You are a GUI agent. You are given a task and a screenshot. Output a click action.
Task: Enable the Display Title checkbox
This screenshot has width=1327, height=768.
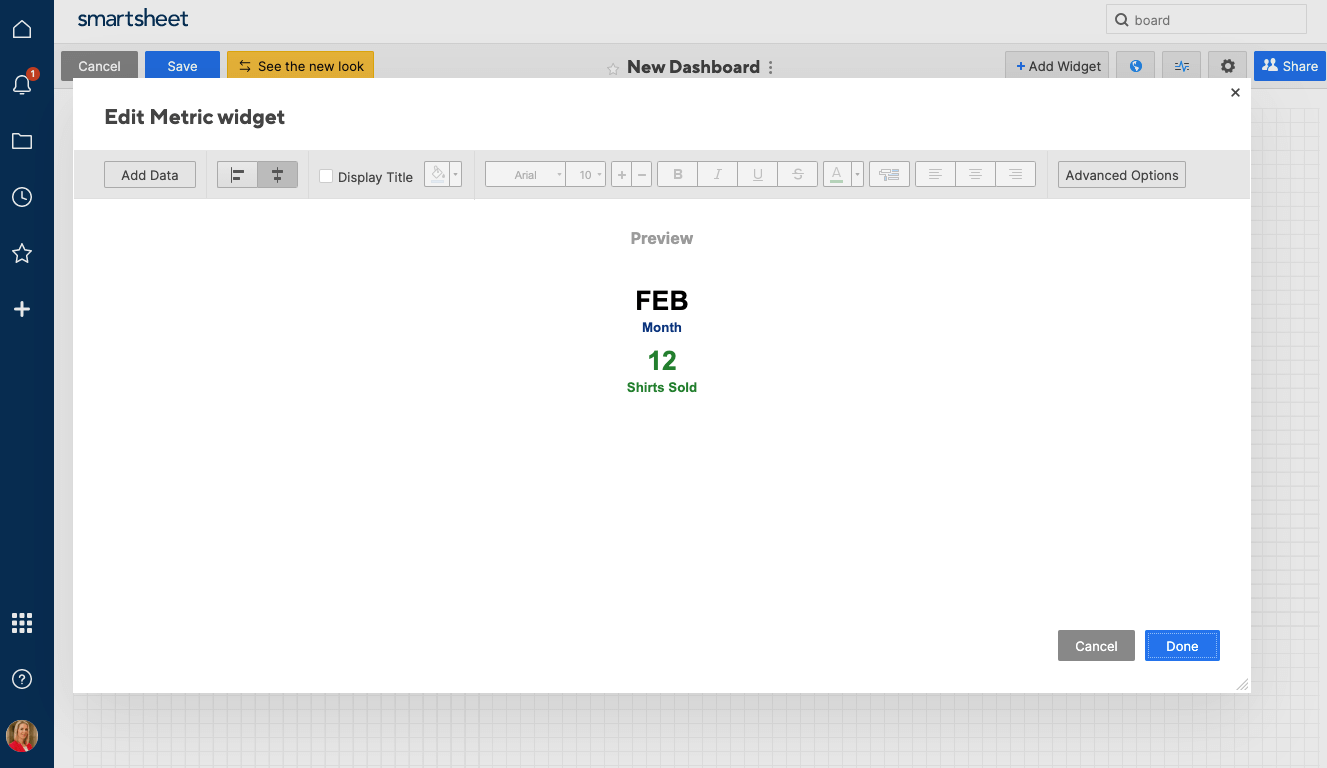[x=326, y=176]
